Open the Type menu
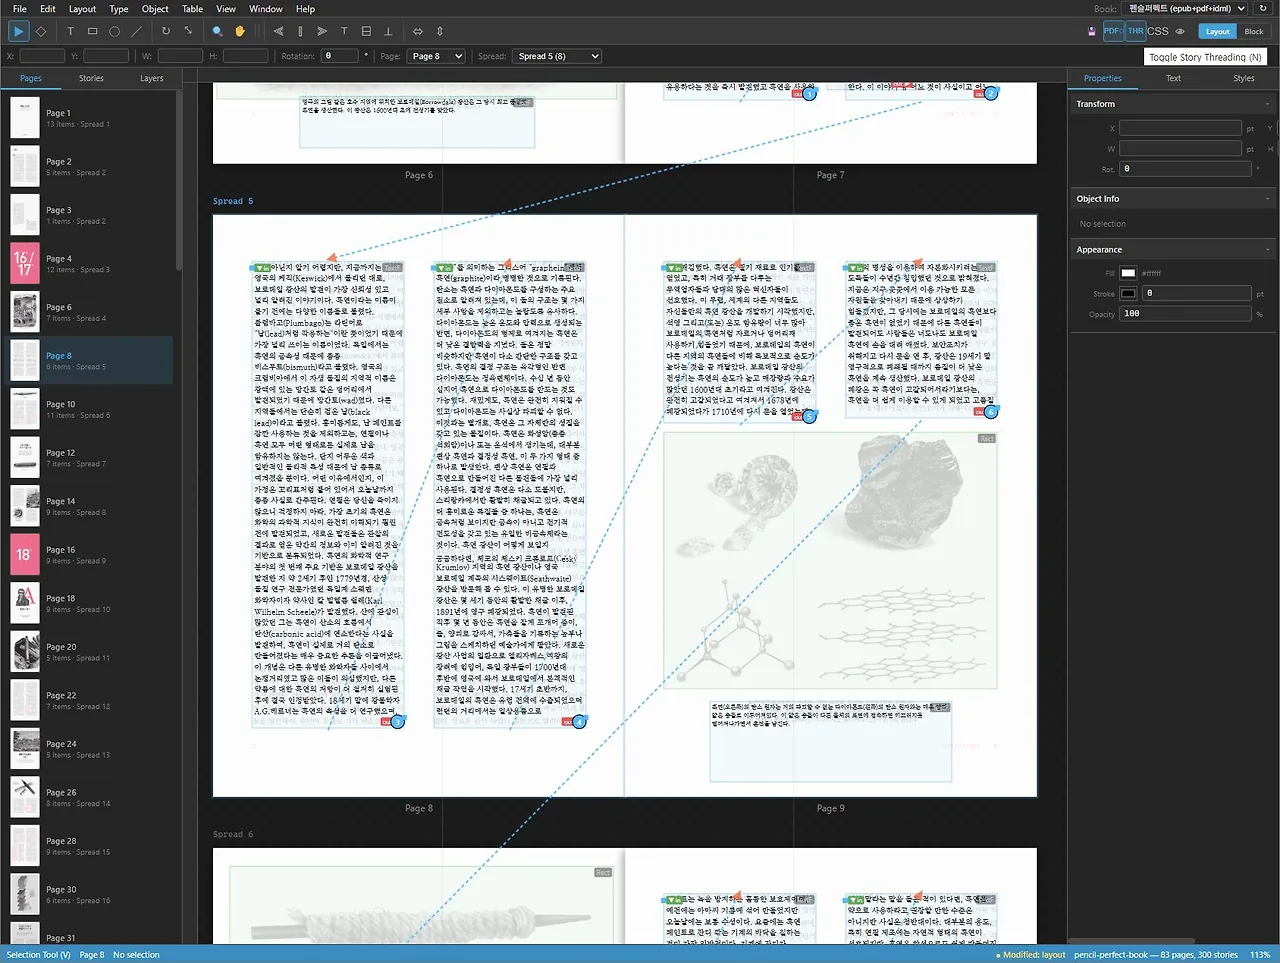 (x=119, y=9)
